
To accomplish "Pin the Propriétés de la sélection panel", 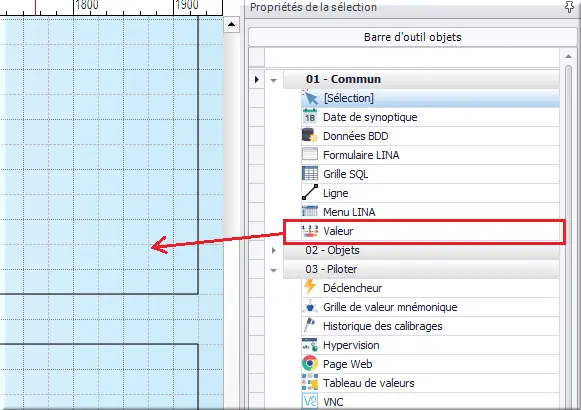I will coord(569,7).
